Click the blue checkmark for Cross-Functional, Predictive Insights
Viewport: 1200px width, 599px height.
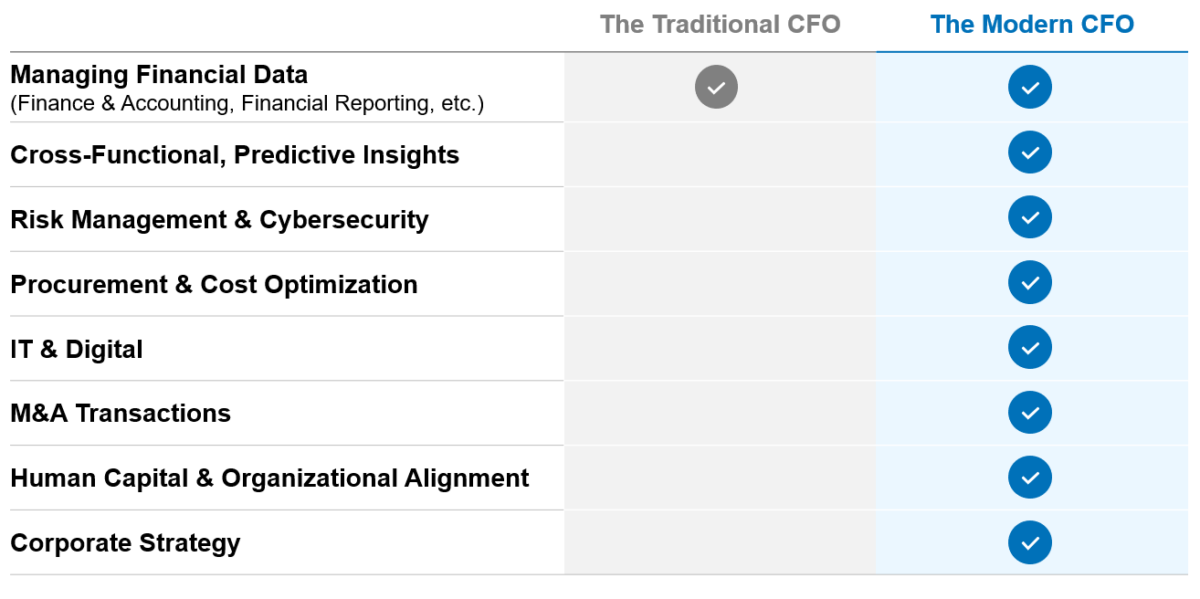1030,153
